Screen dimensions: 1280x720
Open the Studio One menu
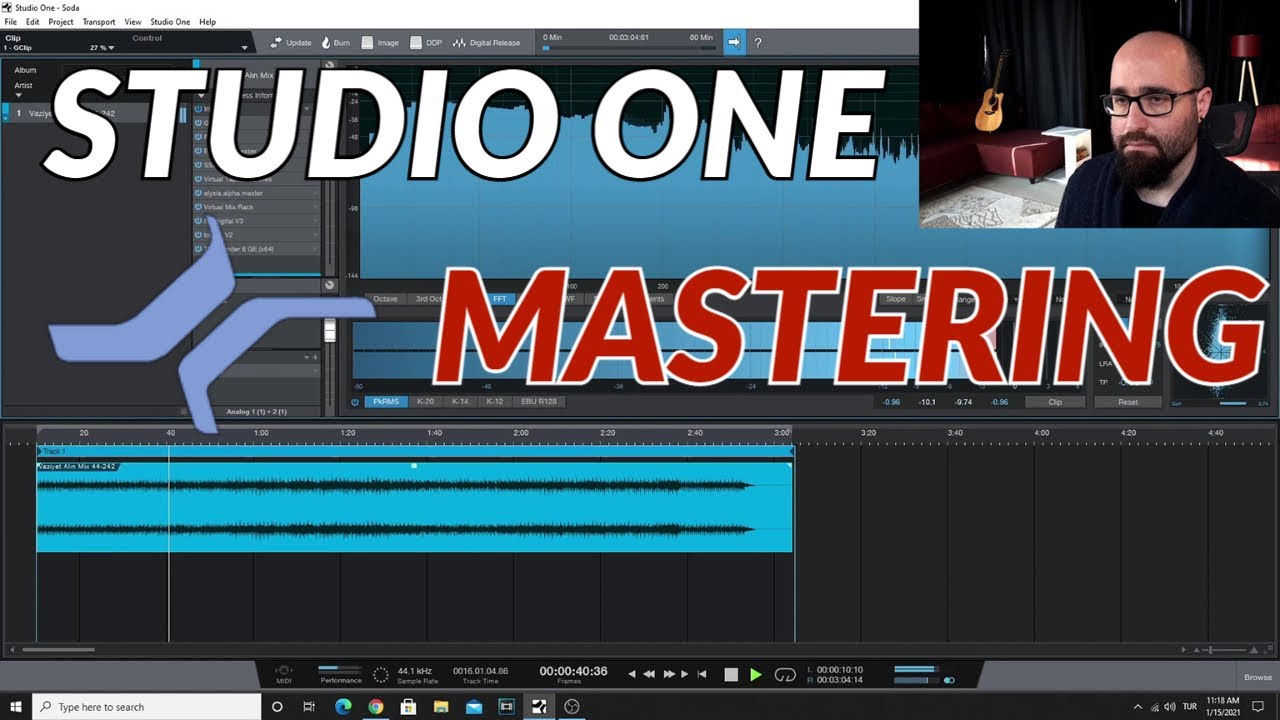170,22
